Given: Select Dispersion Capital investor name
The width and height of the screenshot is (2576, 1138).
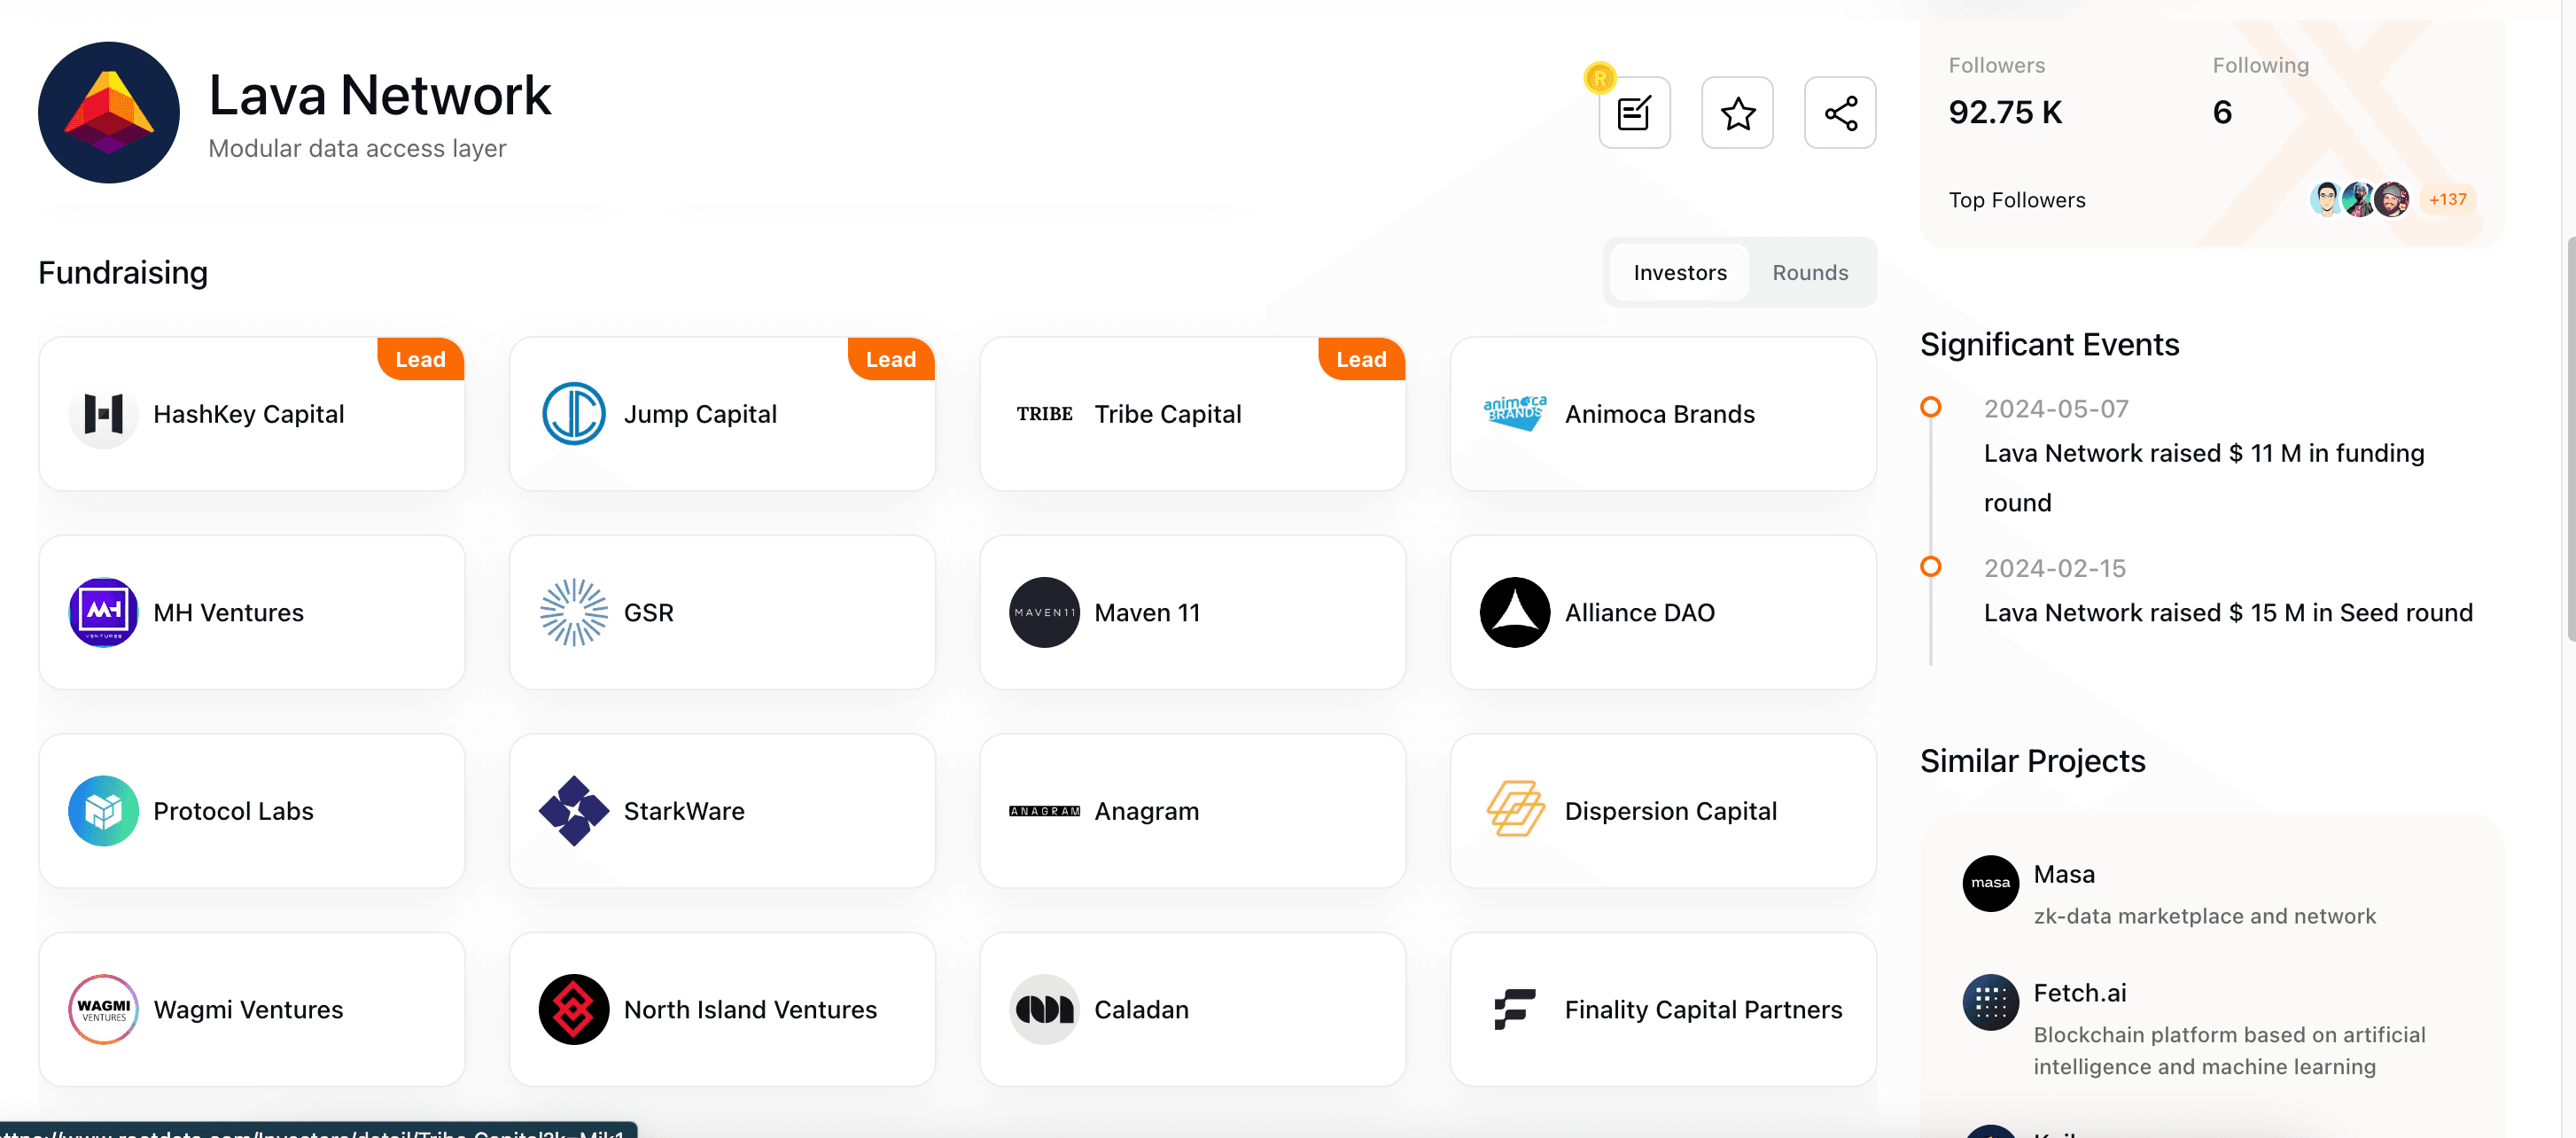Looking at the screenshot, I should point(1671,811).
